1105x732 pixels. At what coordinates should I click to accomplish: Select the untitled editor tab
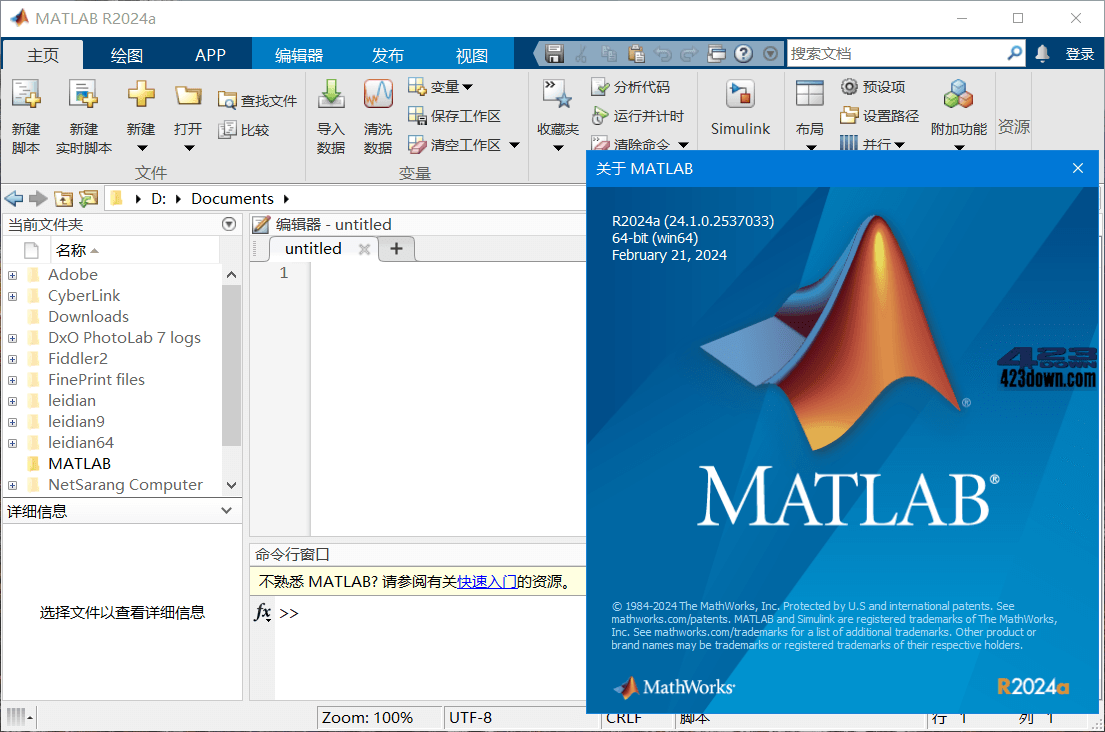[x=311, y=248]
